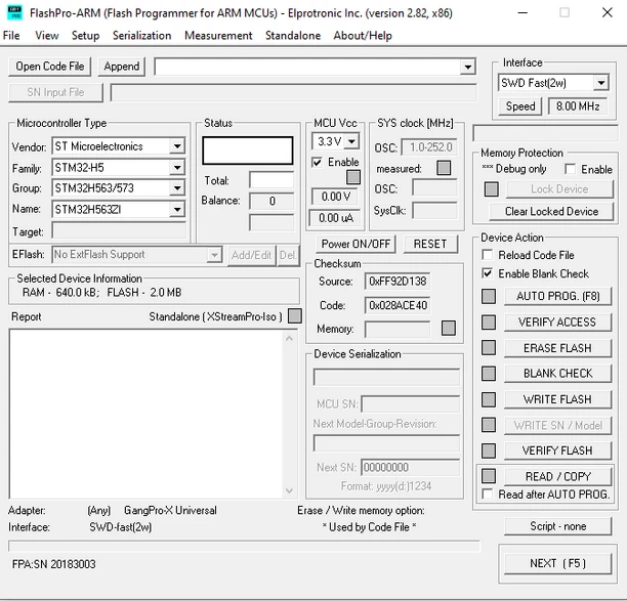Click Clear Locked Device button

click(551, 212)
